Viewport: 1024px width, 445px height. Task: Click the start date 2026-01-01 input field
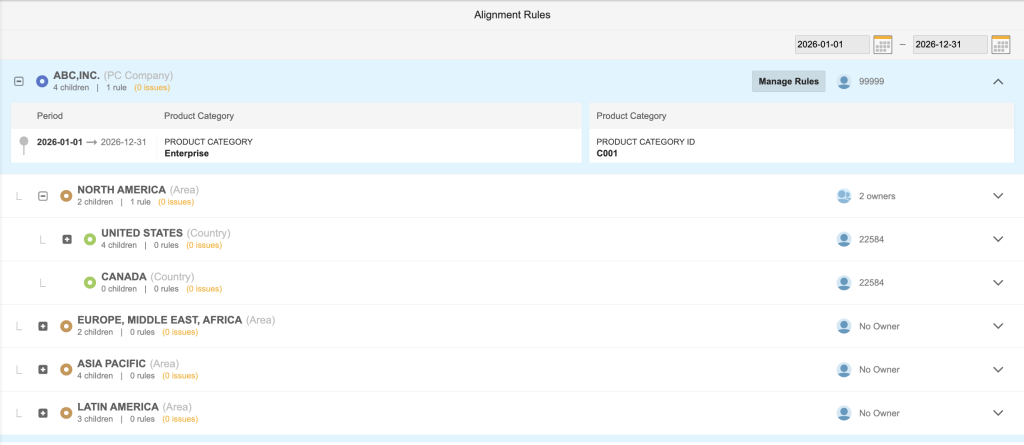[830, 44]
